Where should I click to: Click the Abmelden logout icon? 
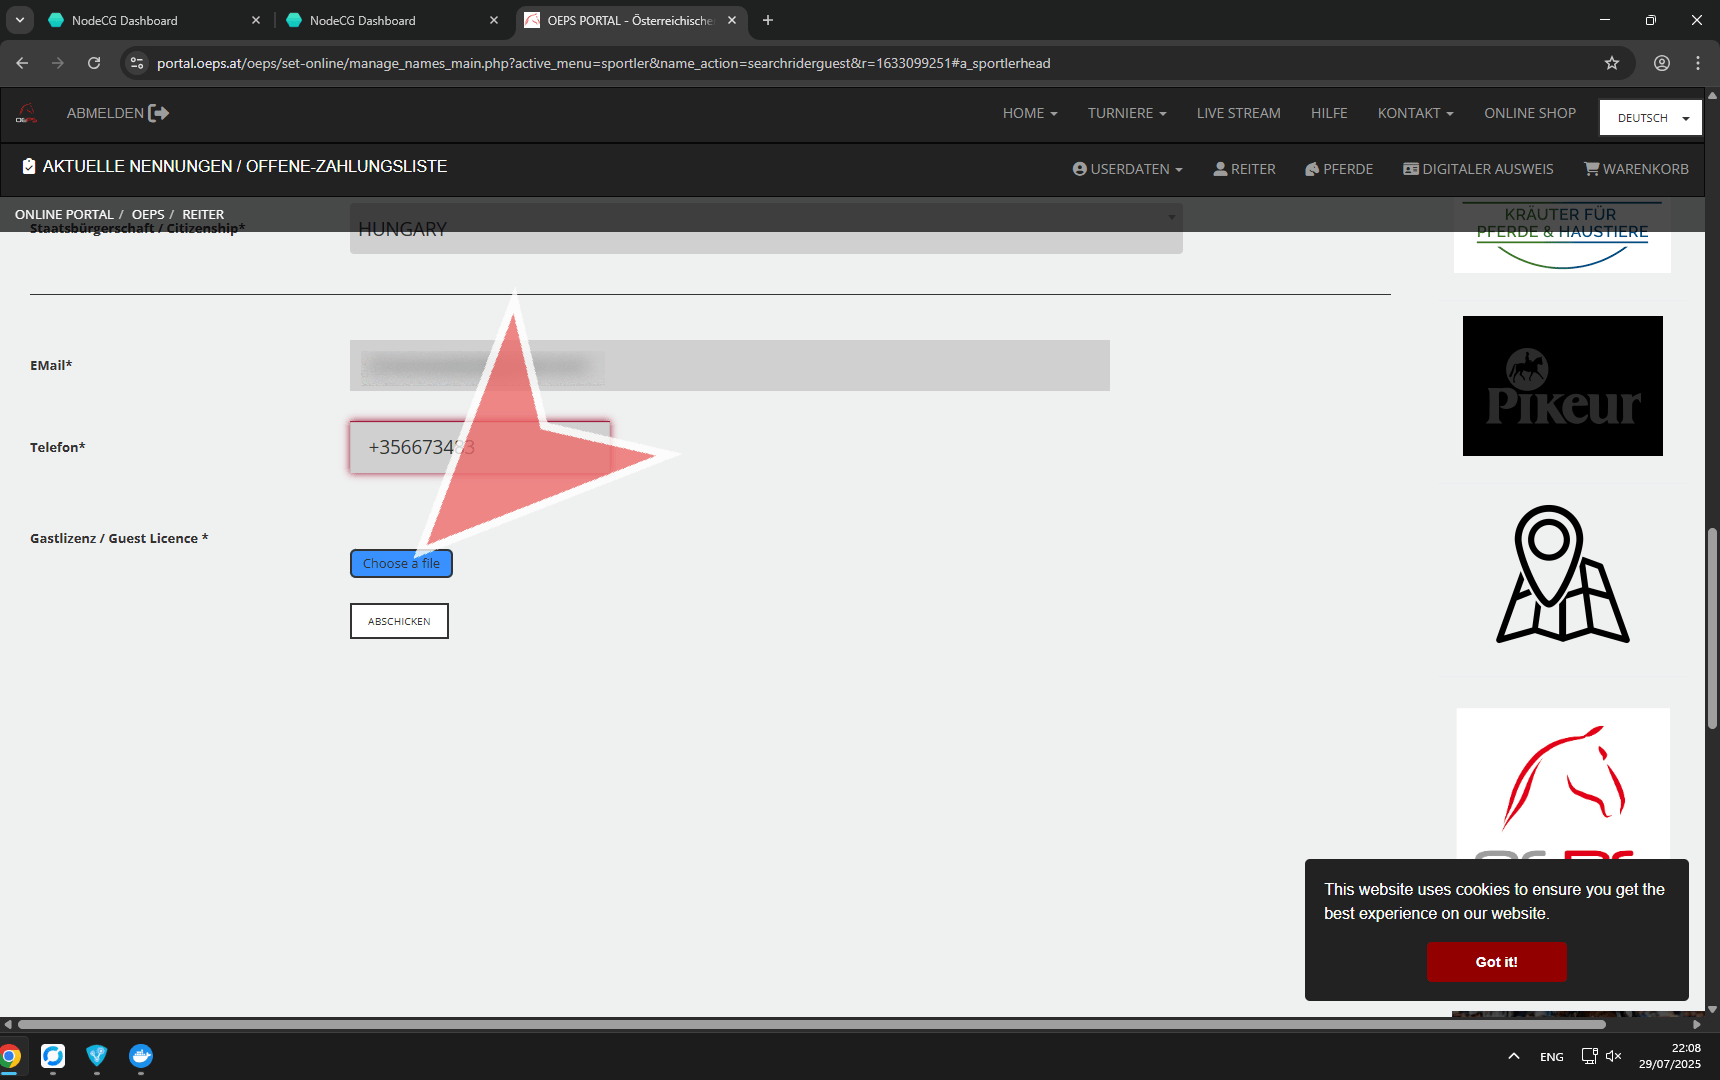click(158, 114)
